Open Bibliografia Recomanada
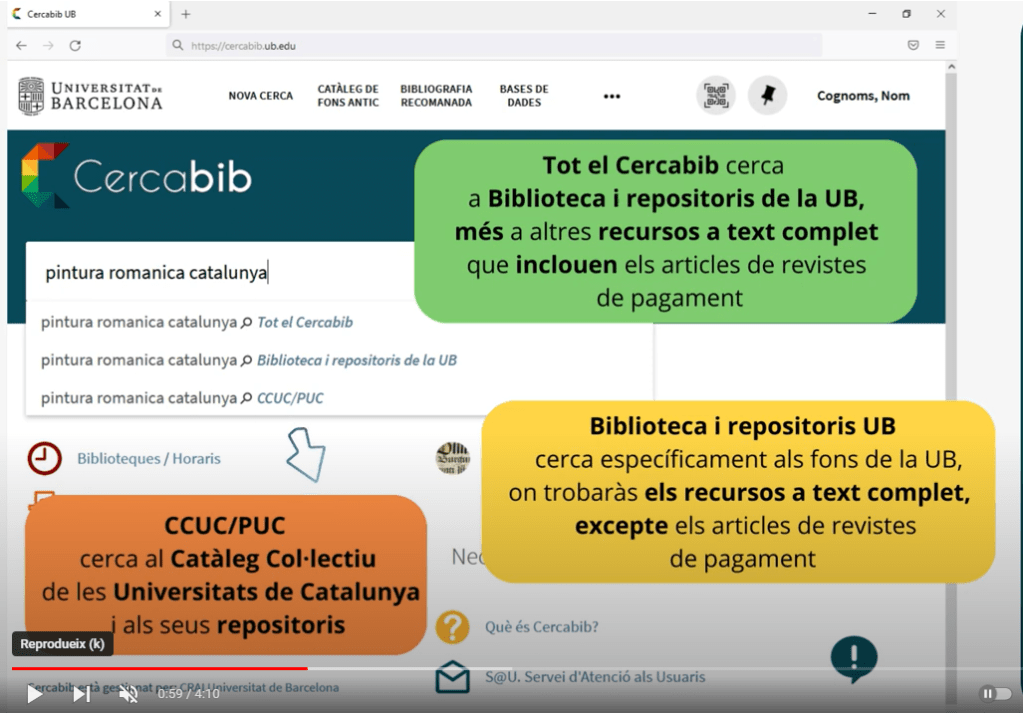This screenshot has height=713, width=1023. 436,96
